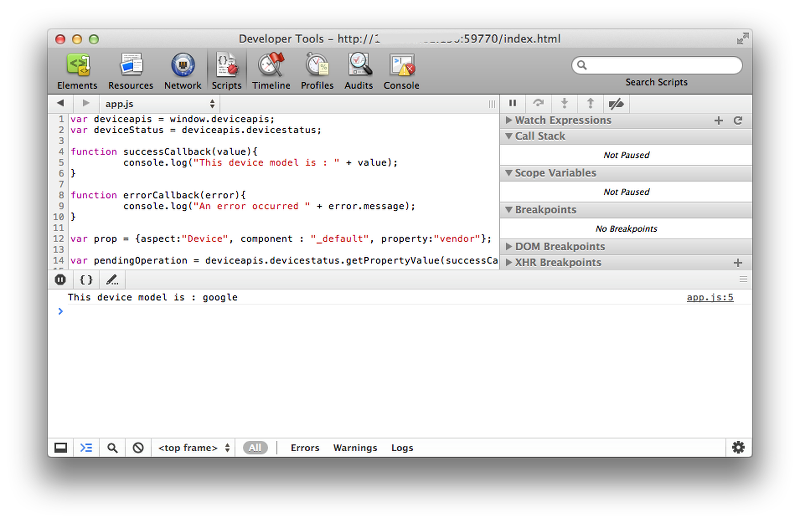The width and height of the screenshot is (800, 523).
Task: Deactivate all breakpoints
Action: (616, 104)
